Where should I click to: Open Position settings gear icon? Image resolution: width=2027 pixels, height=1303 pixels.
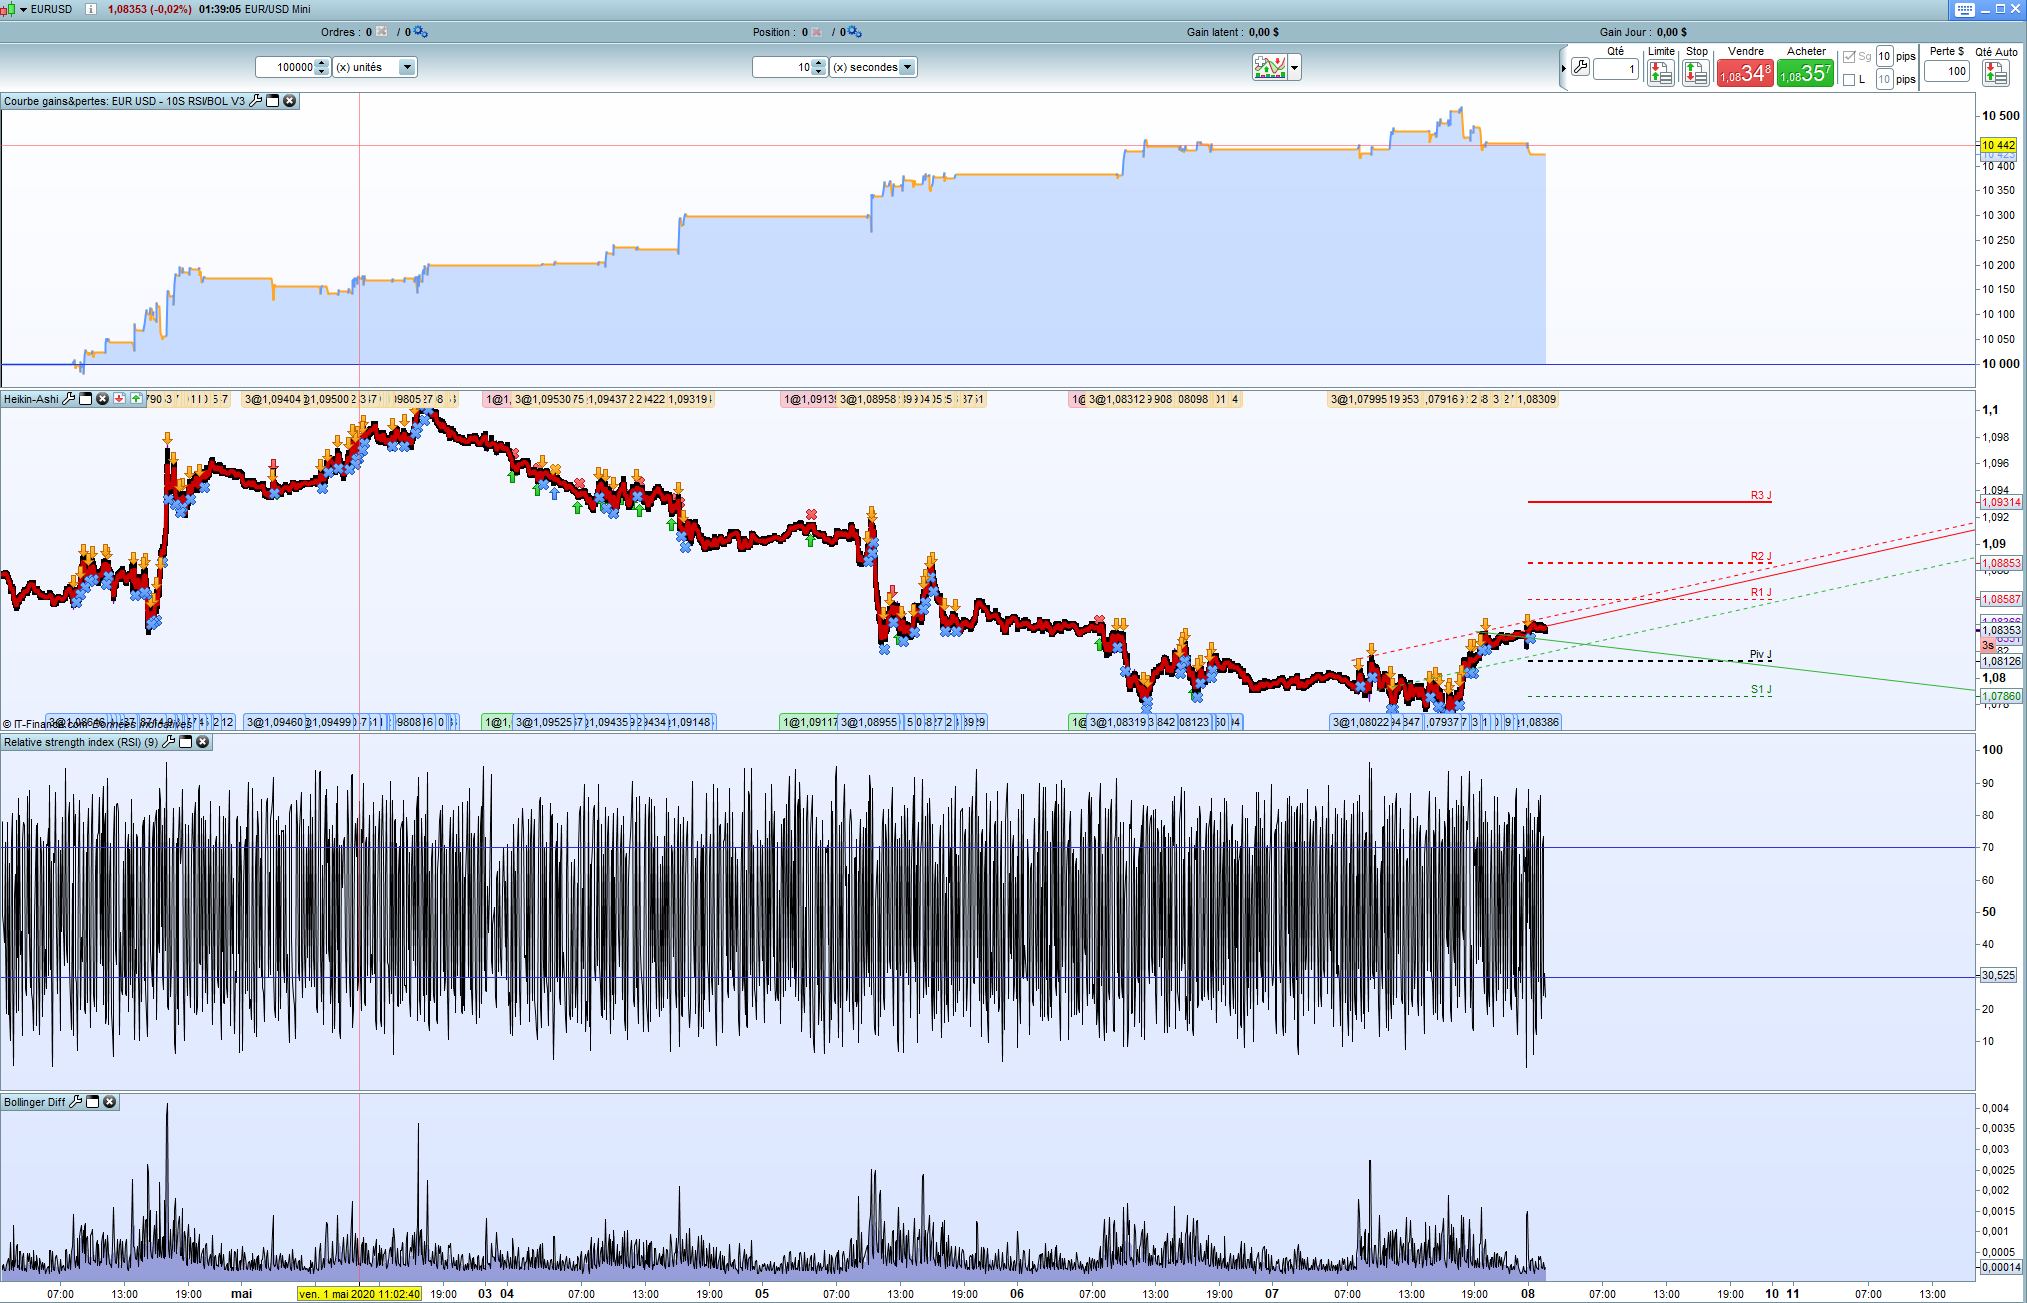854,32
